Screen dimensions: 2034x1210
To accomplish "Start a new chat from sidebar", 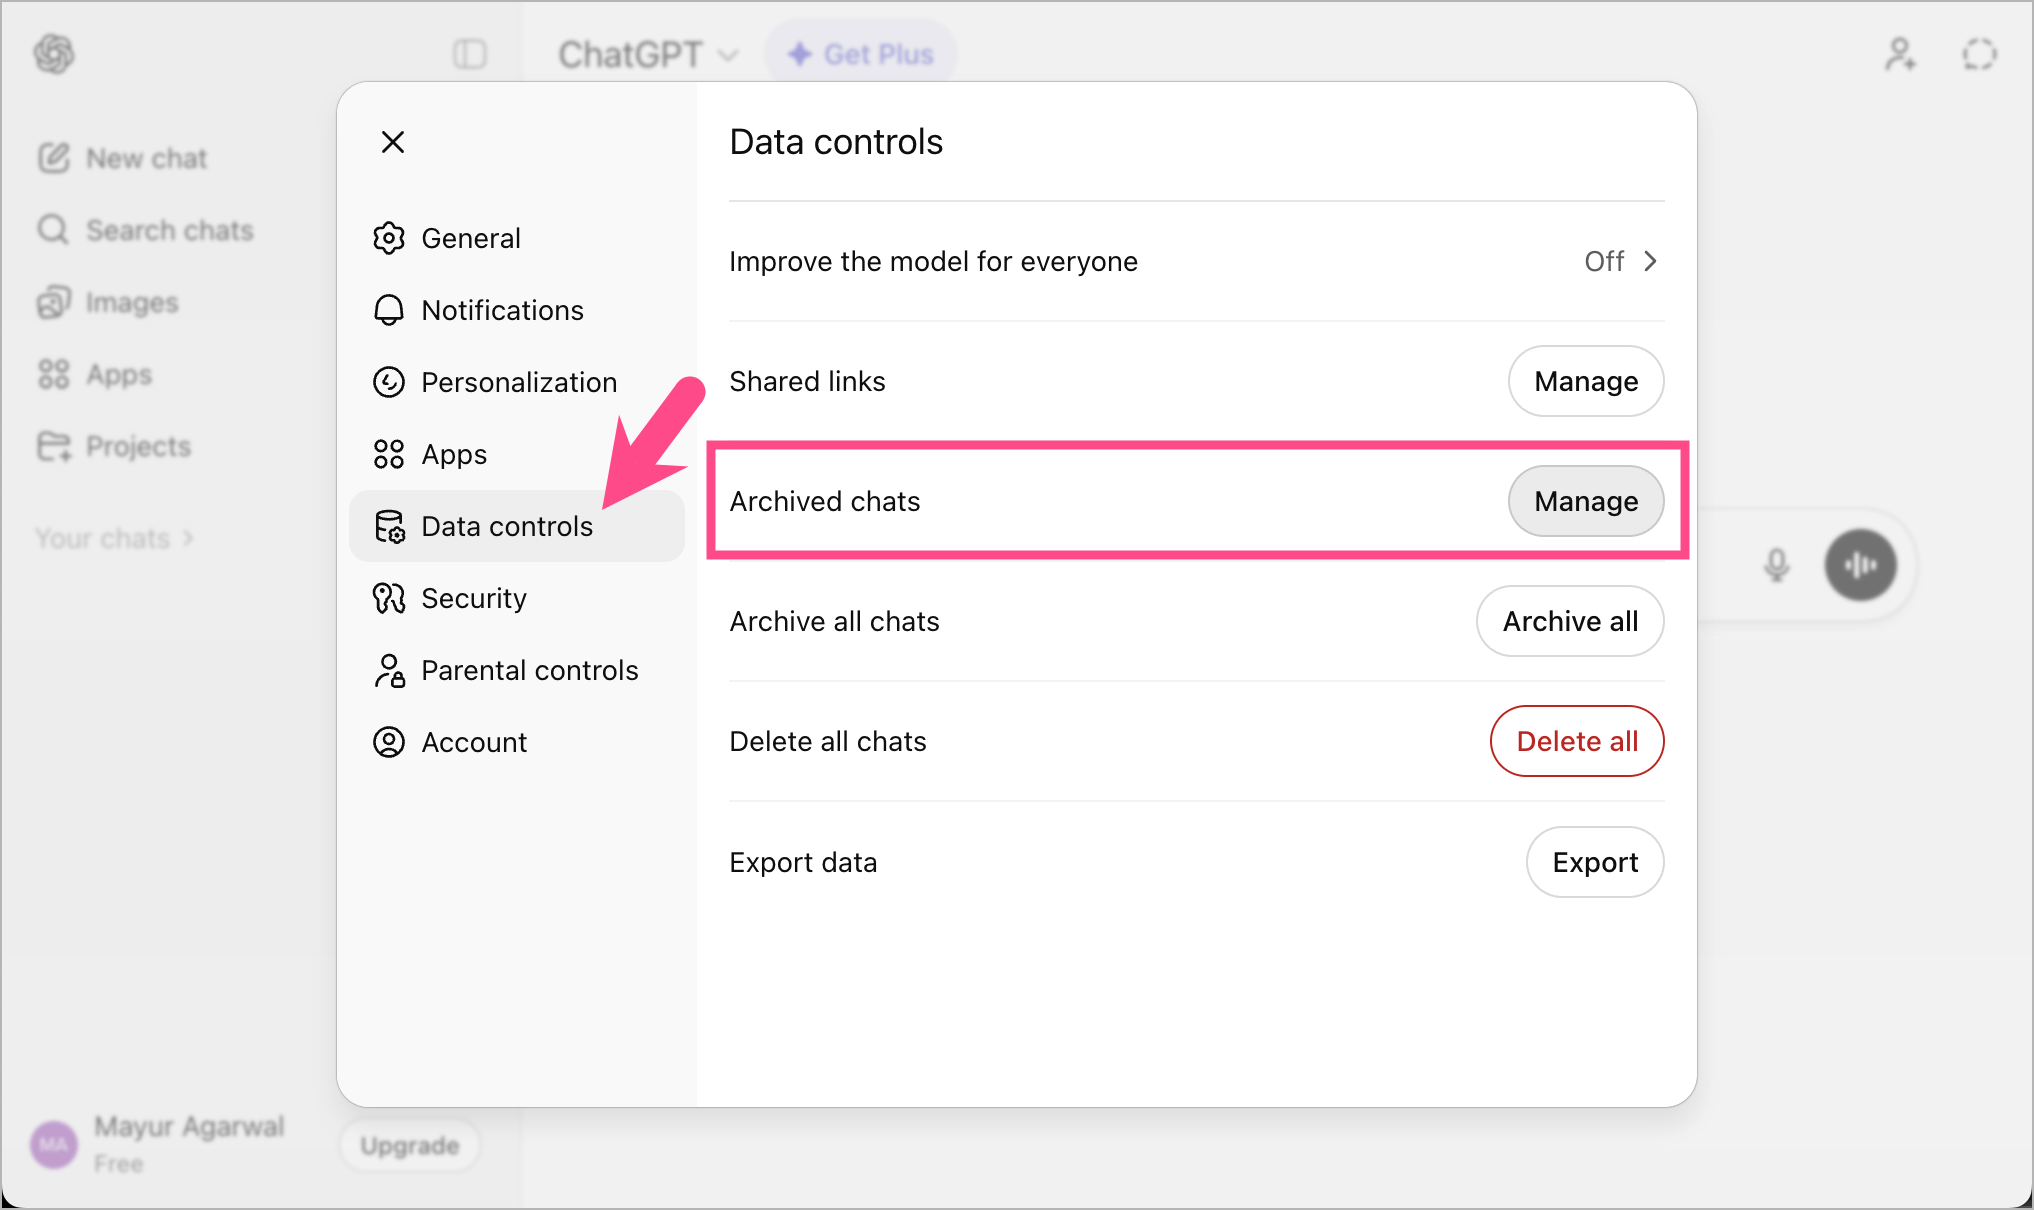I will pos(145,157).
